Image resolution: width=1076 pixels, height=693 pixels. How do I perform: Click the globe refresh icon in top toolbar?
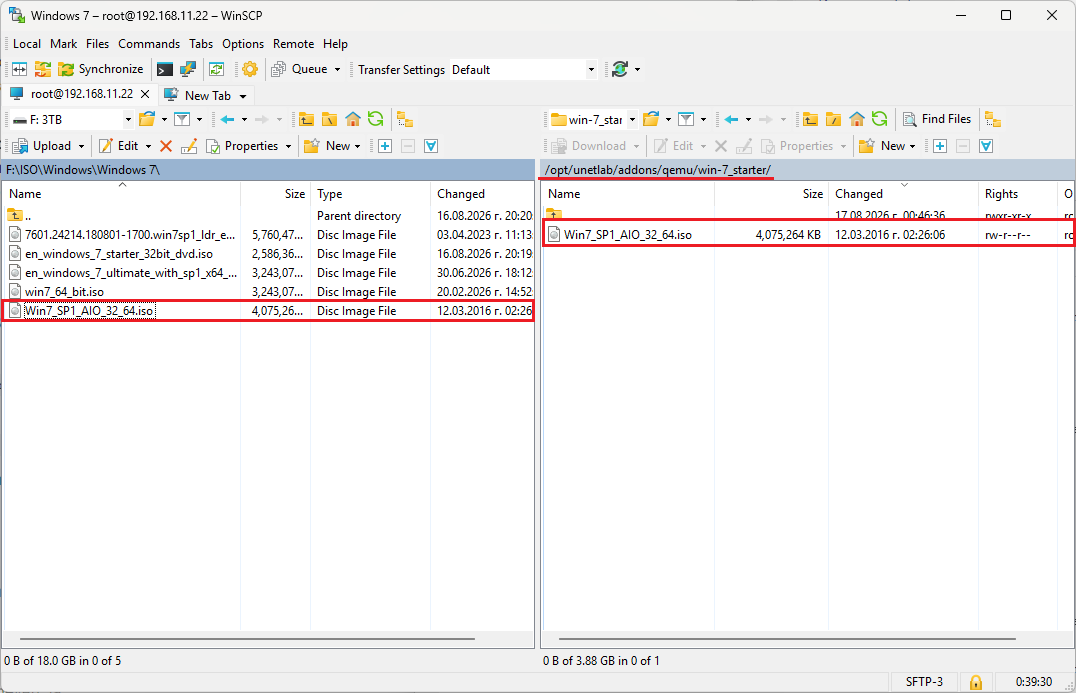620,69
